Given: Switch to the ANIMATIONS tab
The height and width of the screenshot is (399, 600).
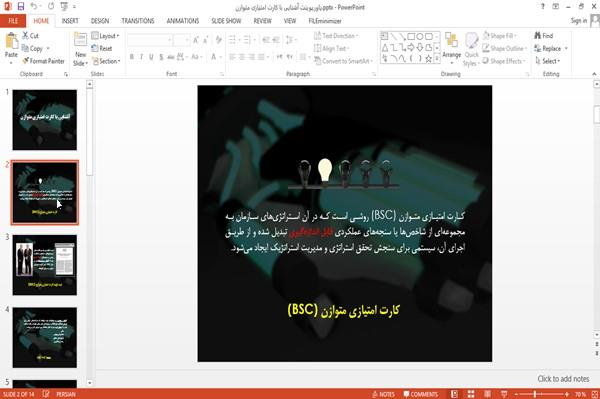Looking at the screenshot, I should click(183, 21).
